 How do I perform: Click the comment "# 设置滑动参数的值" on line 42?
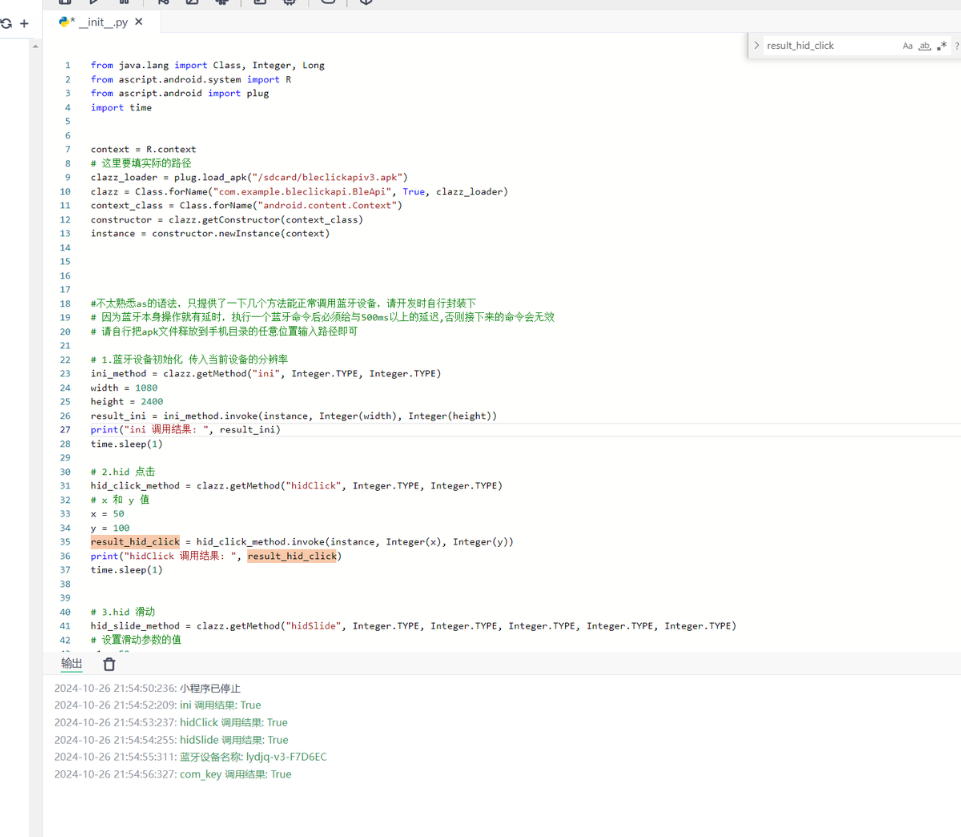136,640
